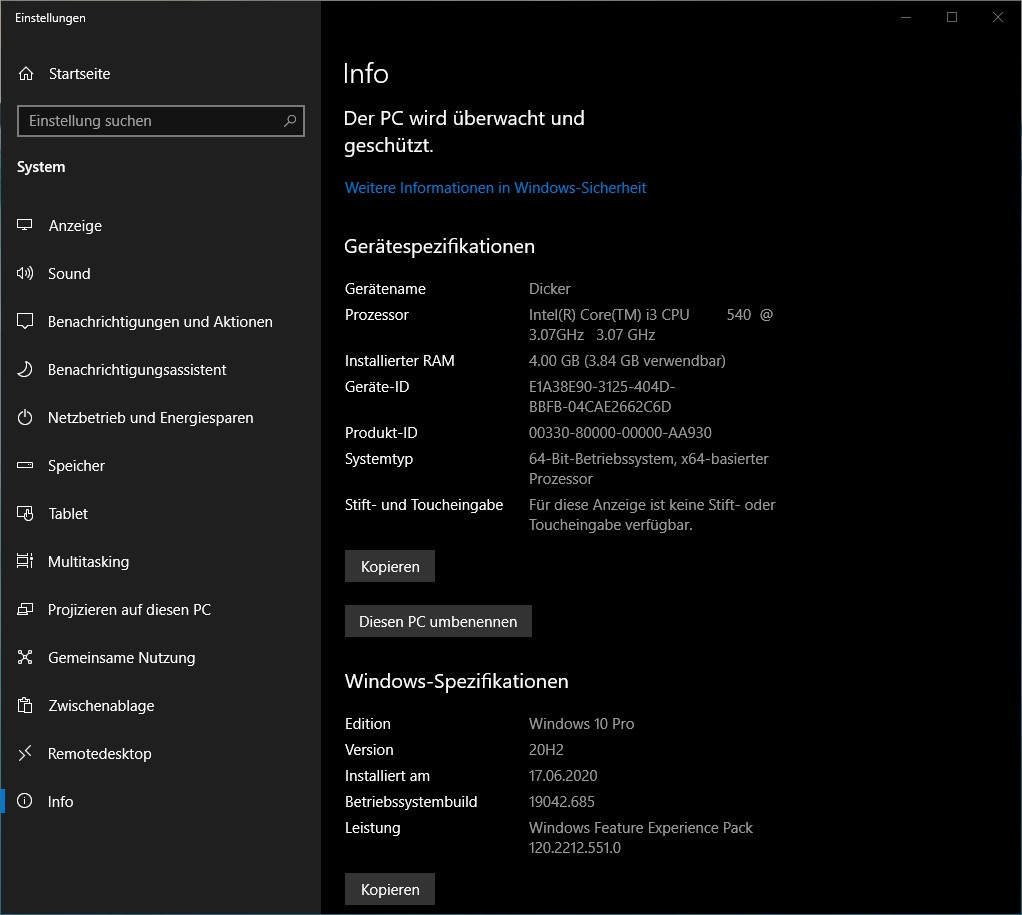This screenshot has height=915, width=1022.
Task: Click Kopieren under Windows-Spezifikationen
Action: click(x=390, y=889)
